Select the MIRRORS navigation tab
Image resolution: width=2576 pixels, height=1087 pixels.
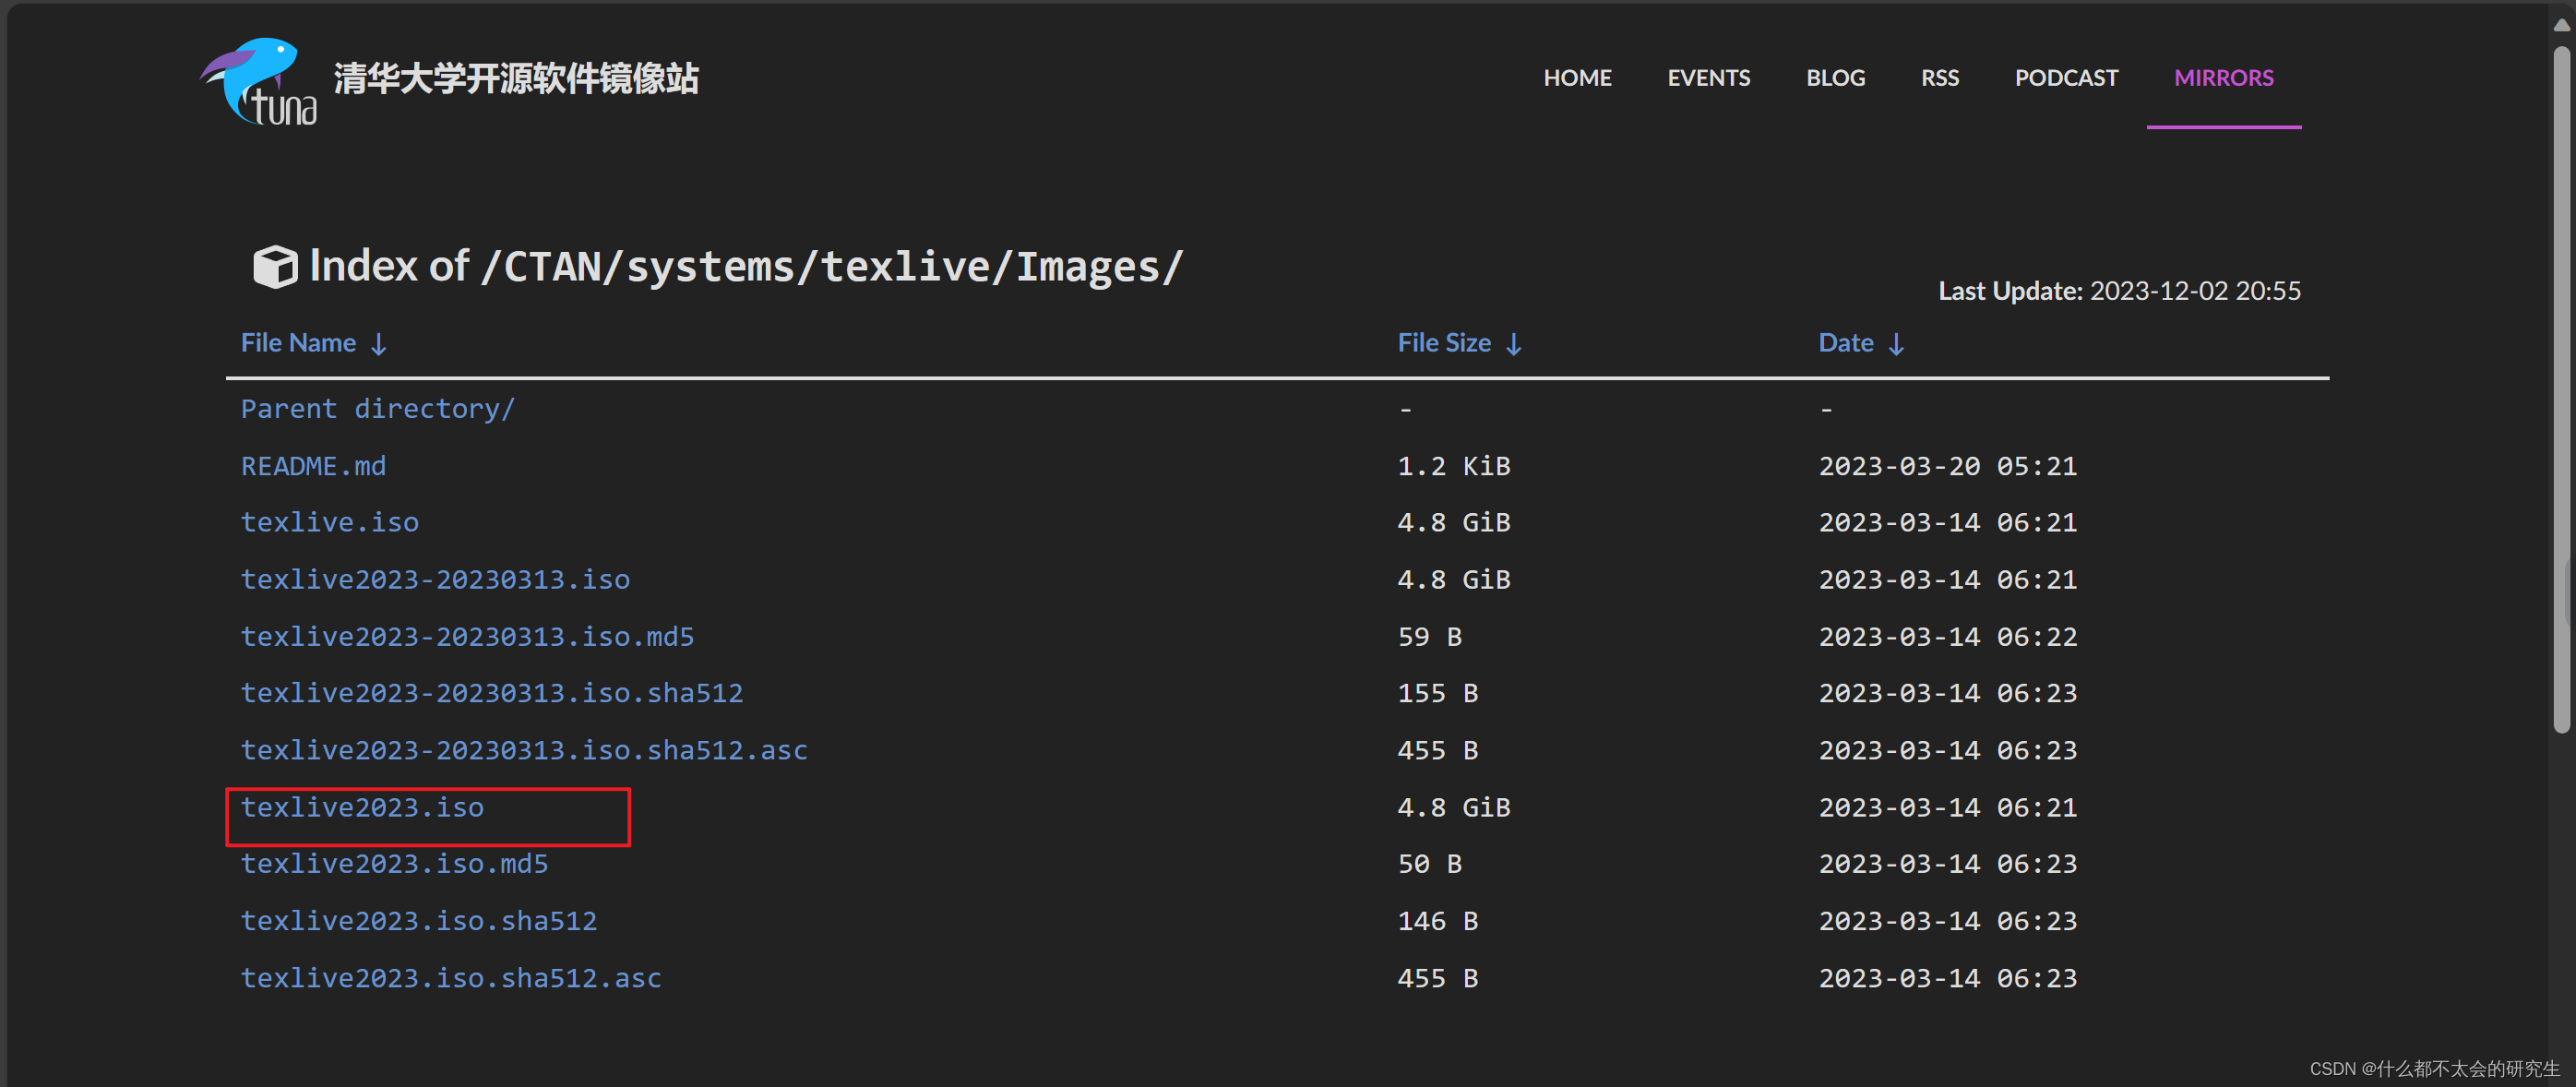click(2223, 78)
